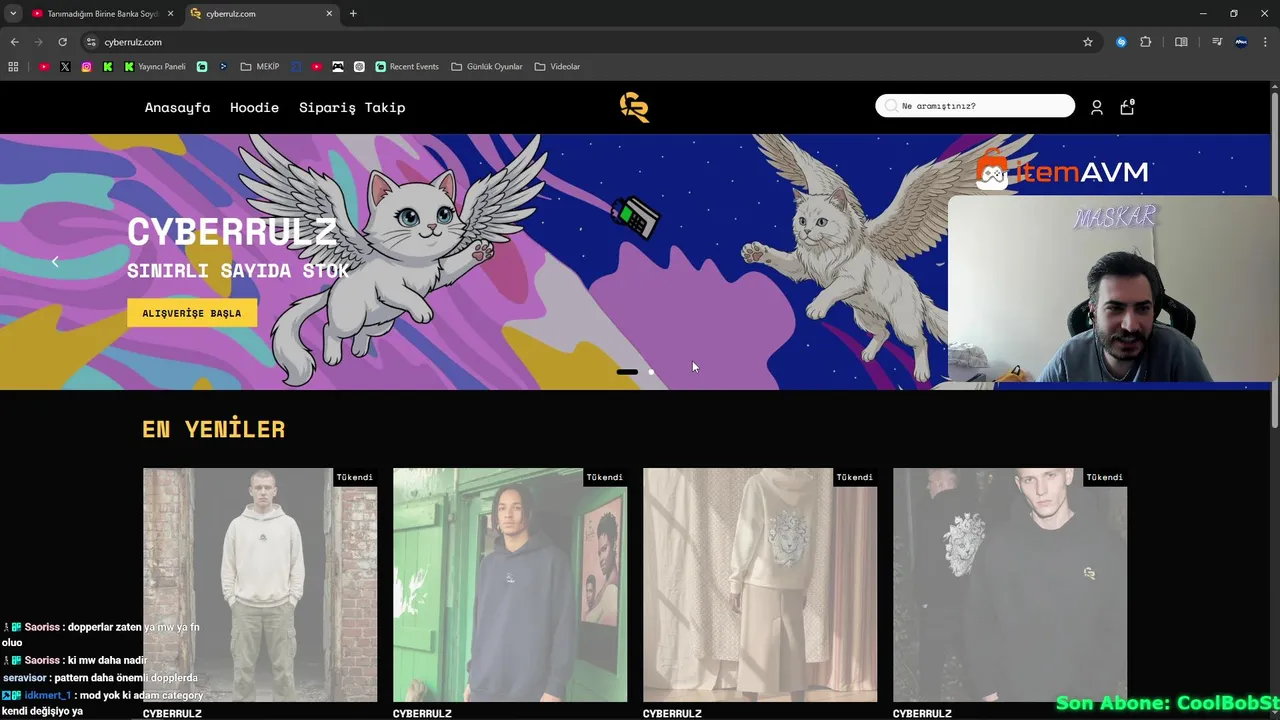Open the MEKİP bookmarks folder

(x=260, y=67)
